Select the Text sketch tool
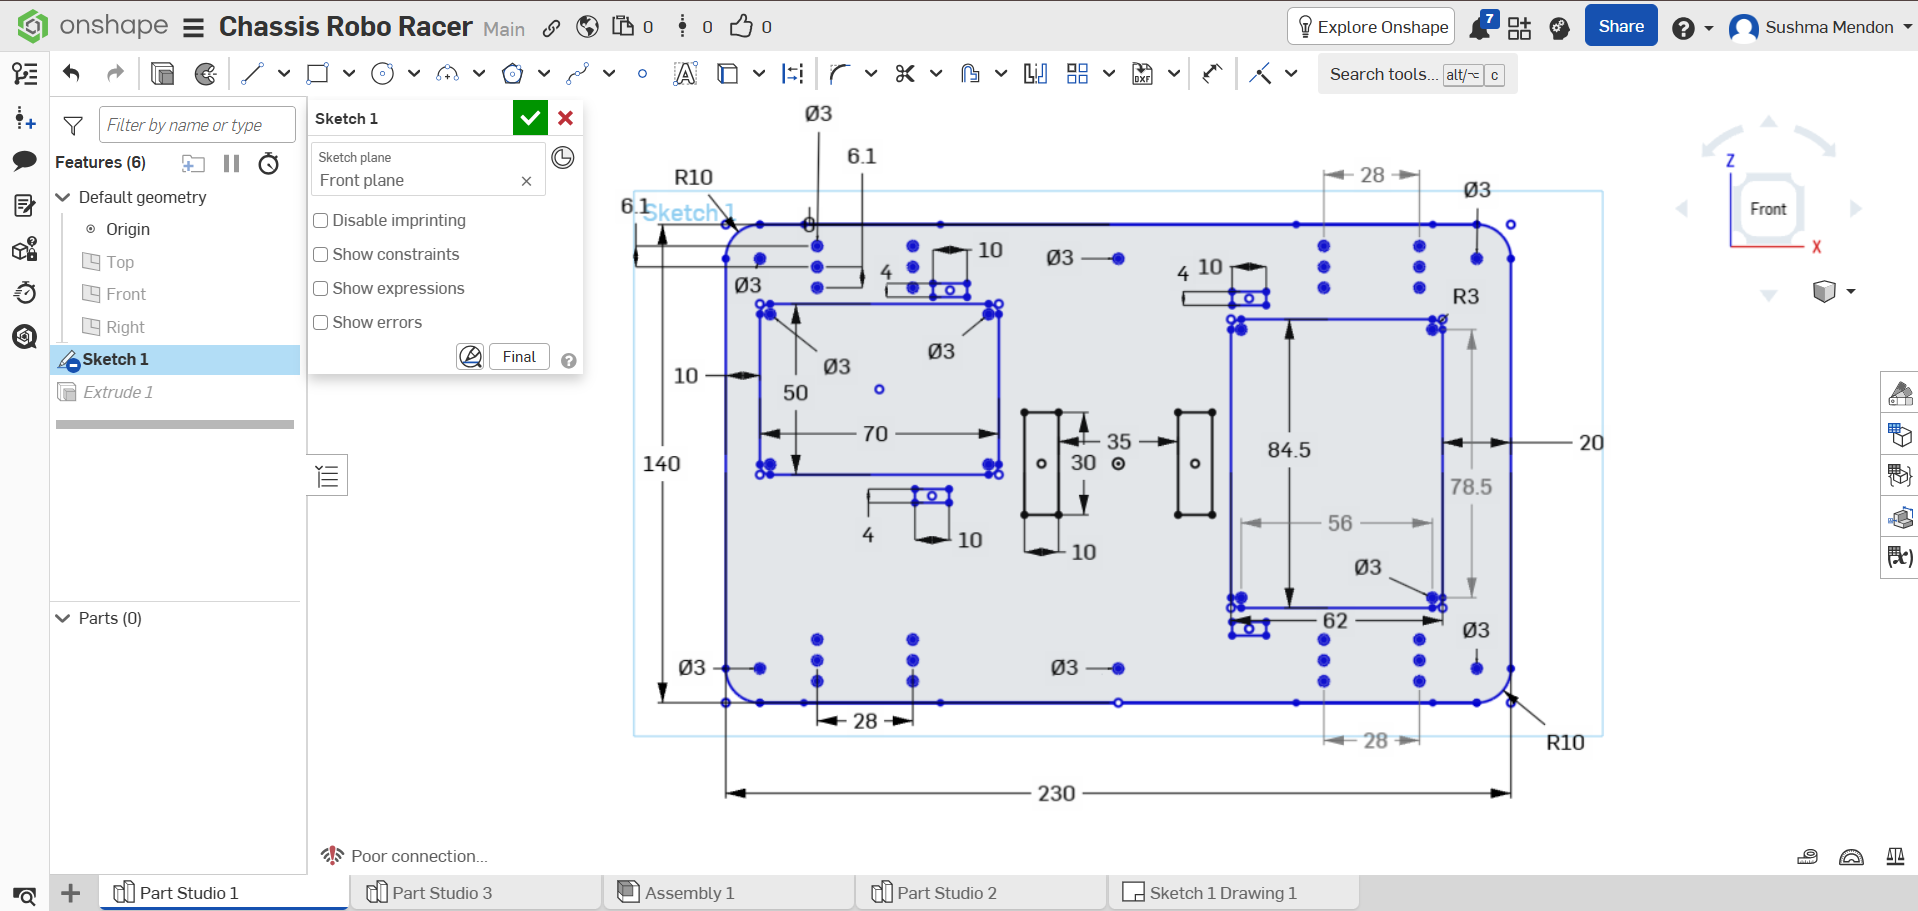The image size is (1918, 911). tap(685, 73)
